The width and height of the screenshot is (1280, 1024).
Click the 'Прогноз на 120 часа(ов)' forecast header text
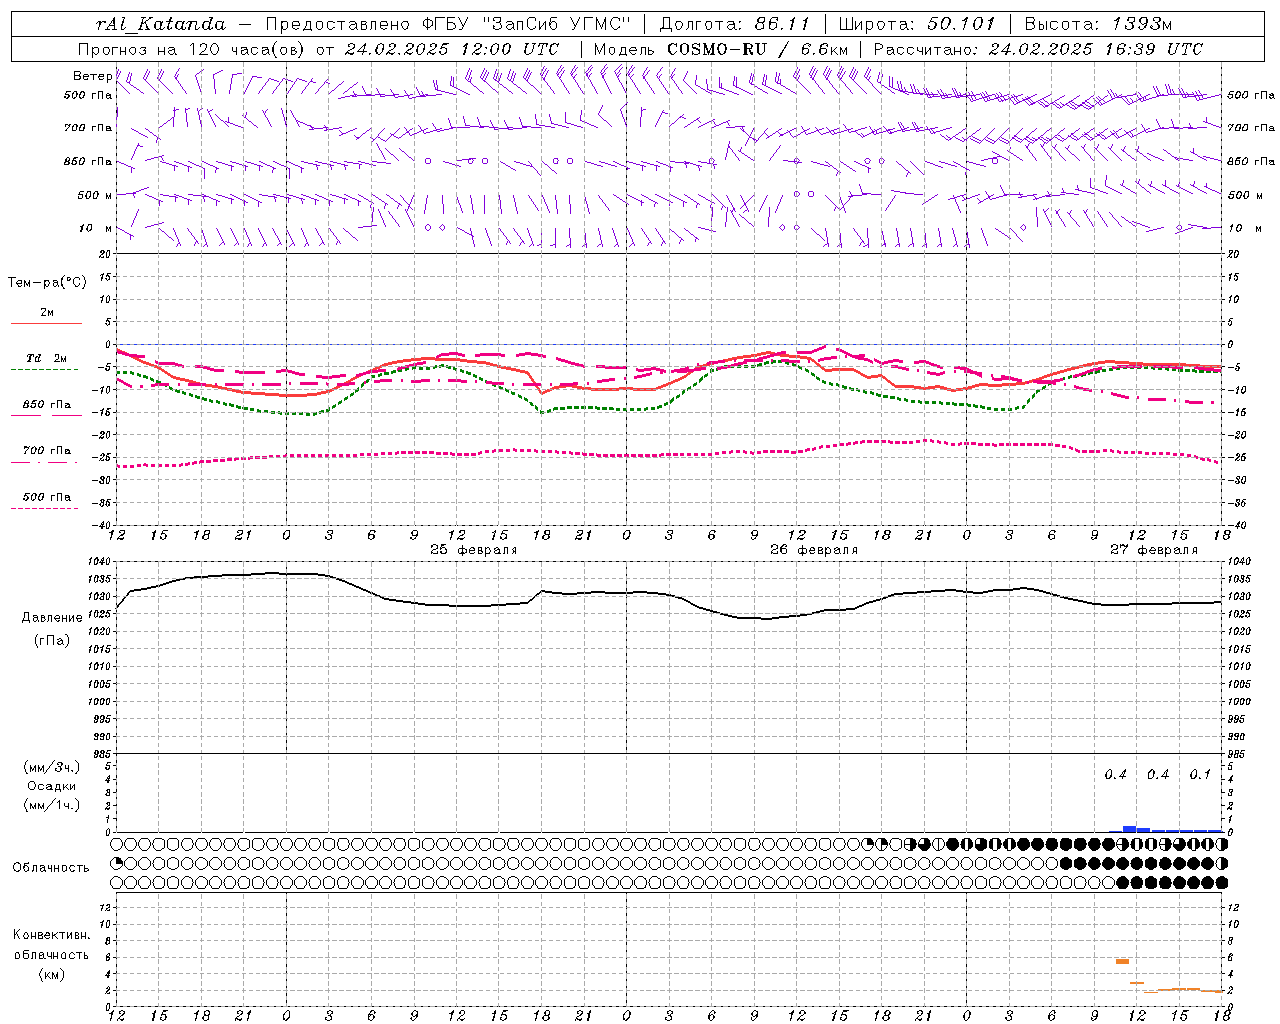pyautogui.click(x=192, y=49)
